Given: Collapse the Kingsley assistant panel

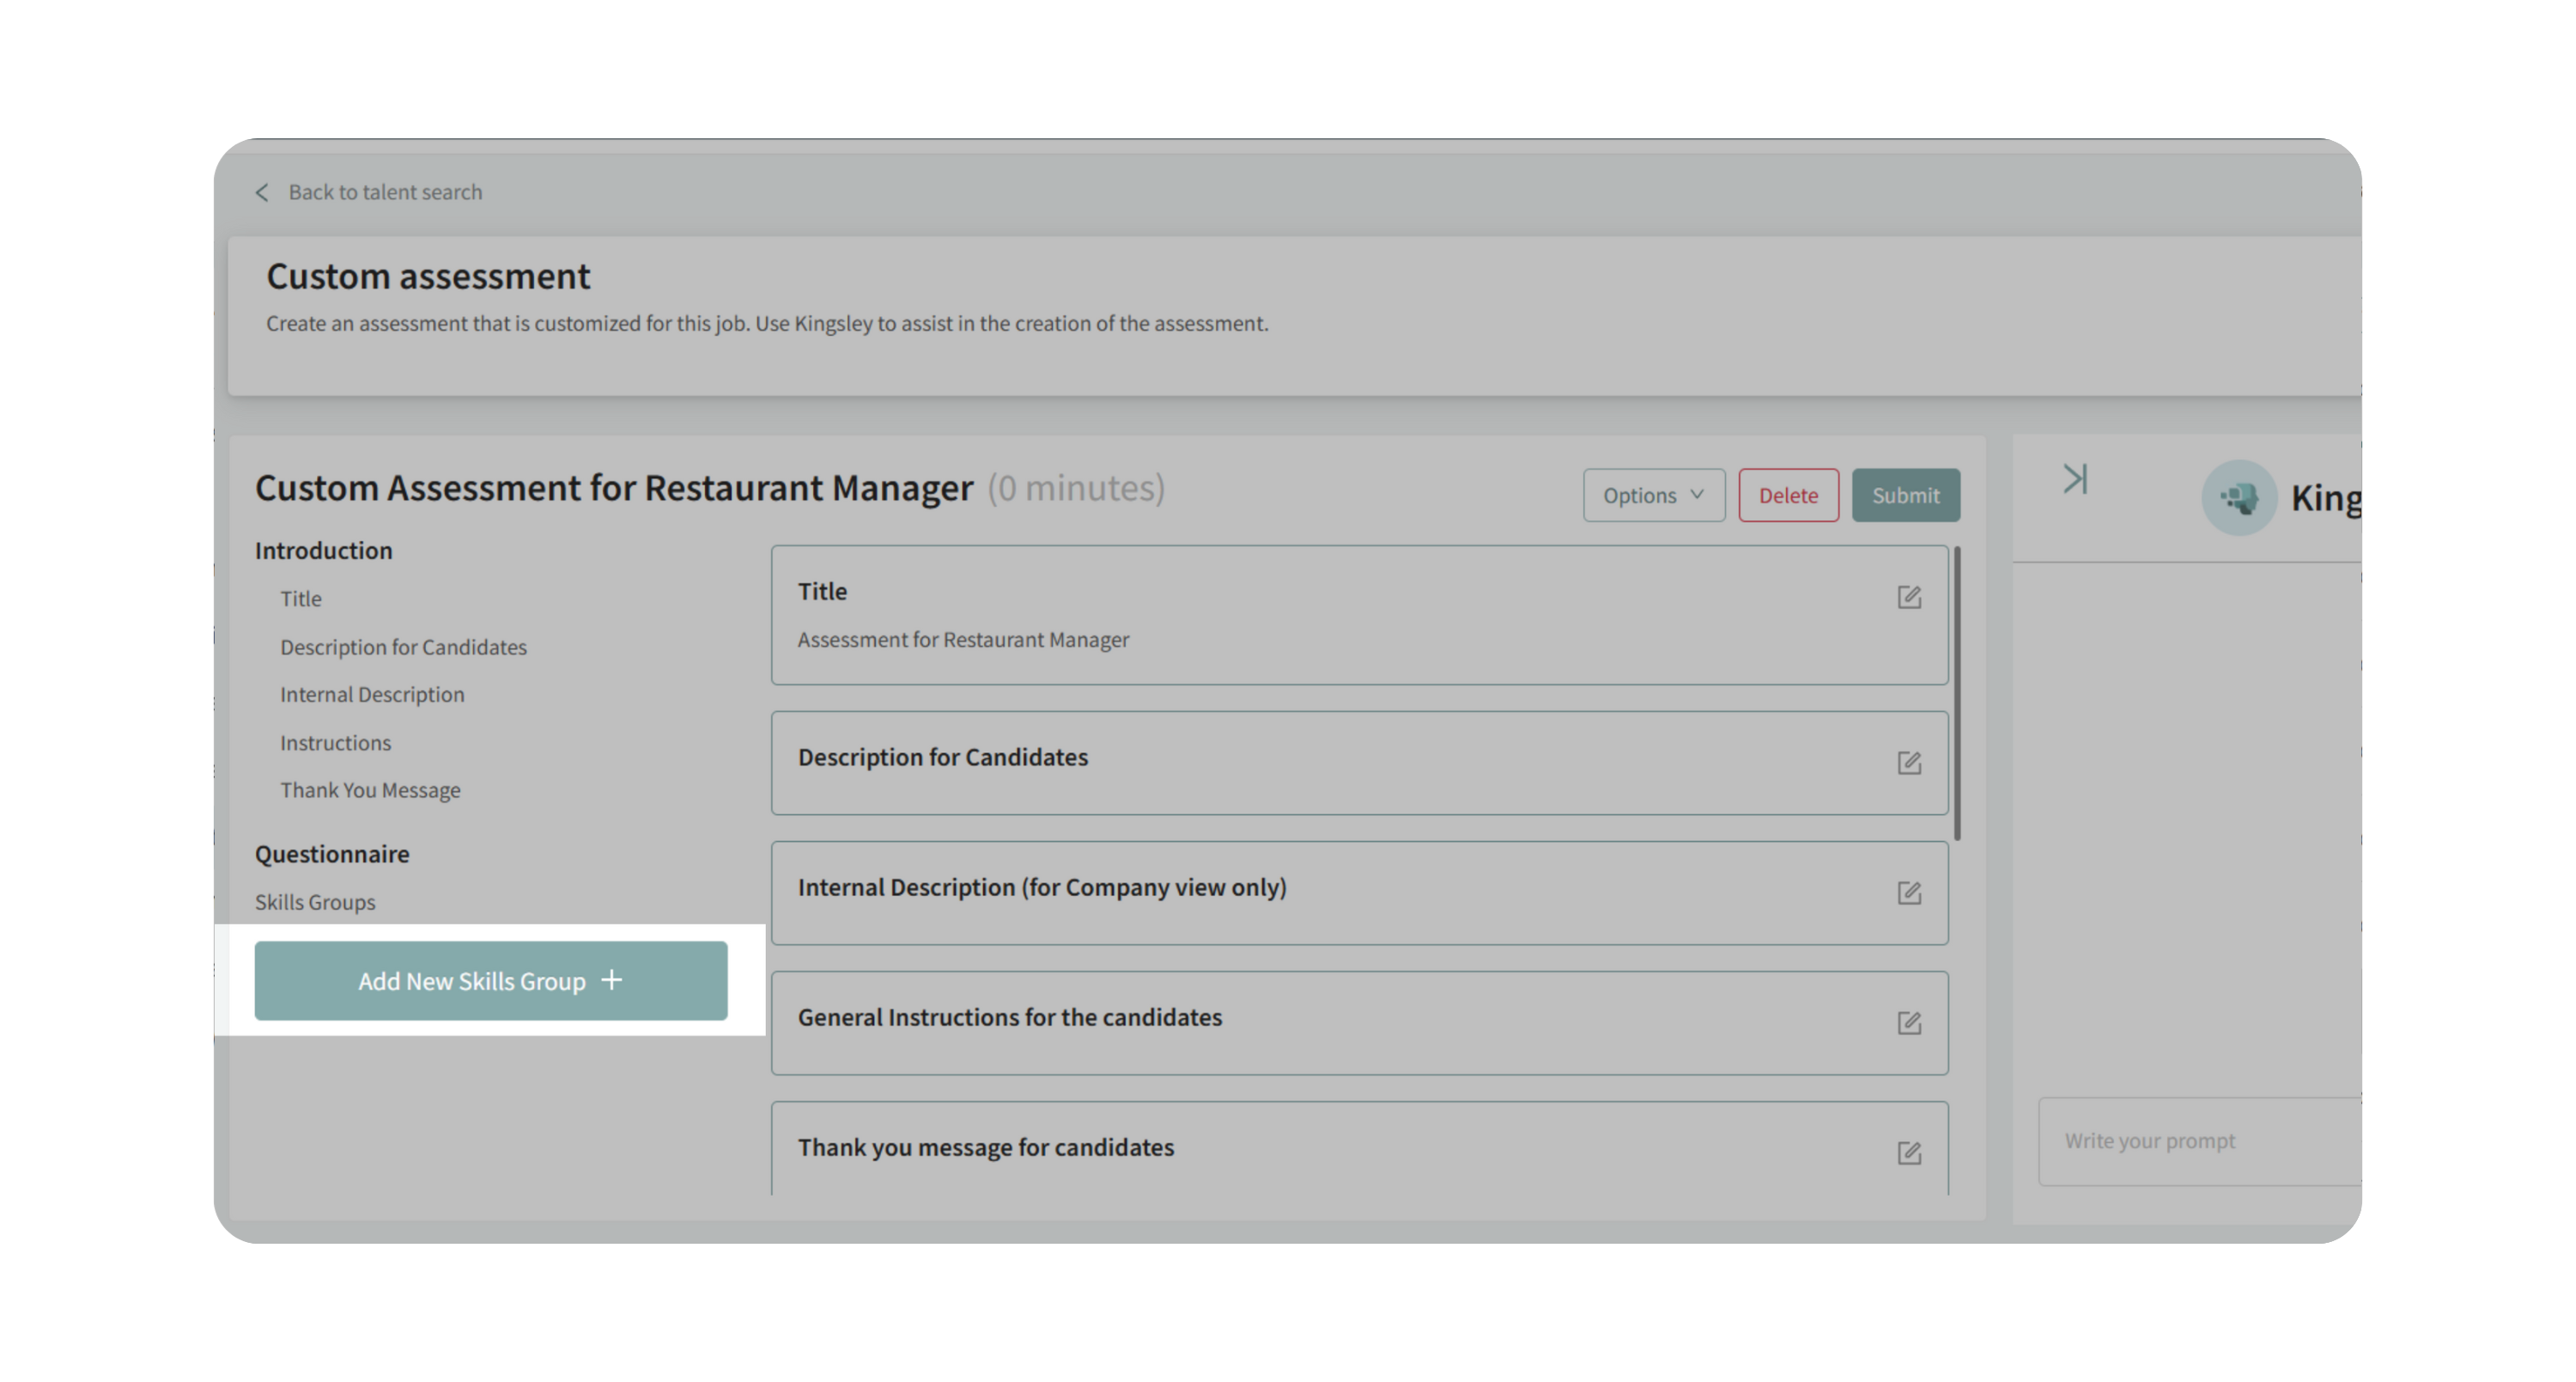Looking at the screenshot, I should [2075, 479].
